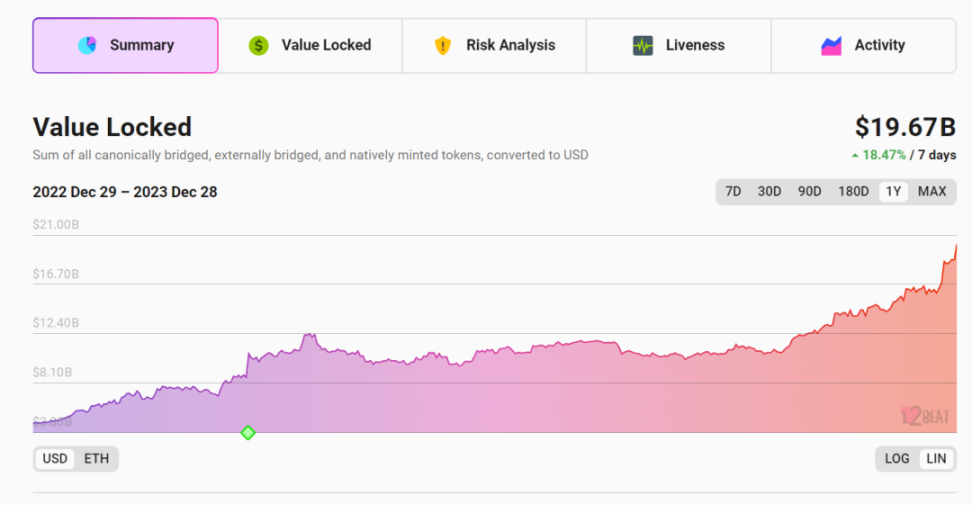
Task: Click the green up-arrow change indicator
Action: pyautogui.click(x=855, y=156)
